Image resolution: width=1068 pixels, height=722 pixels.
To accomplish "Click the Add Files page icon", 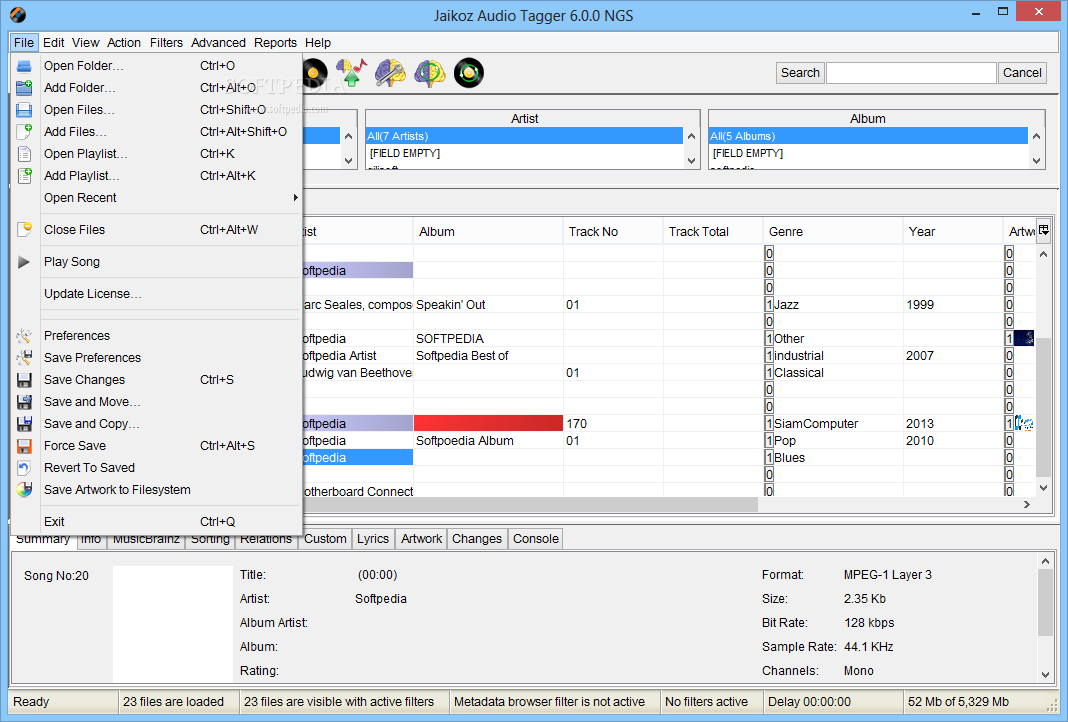I will point(24,131).
